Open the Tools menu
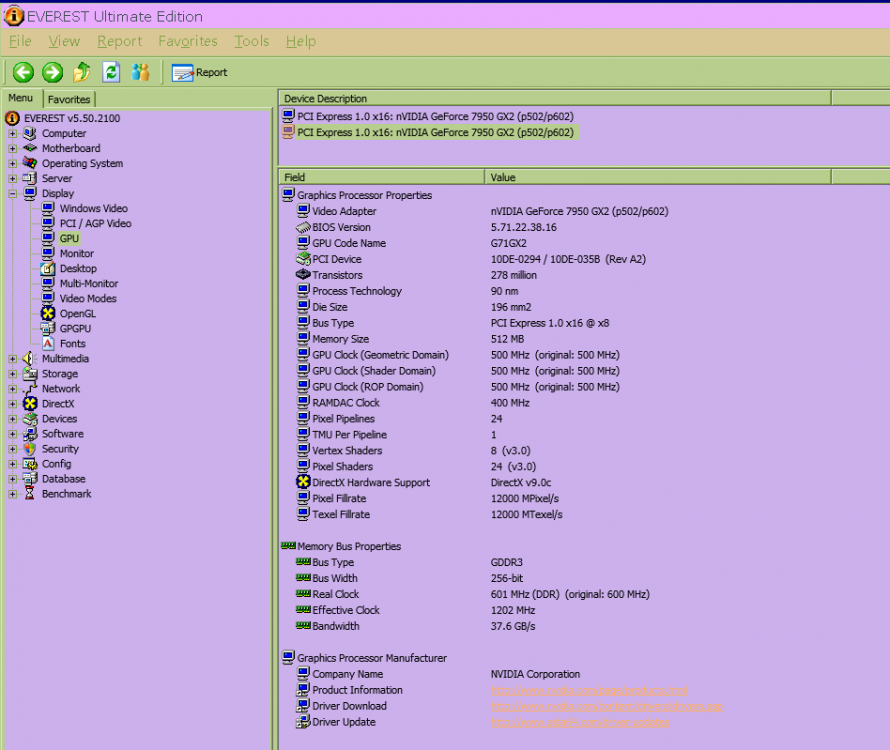The height and width of the screenshot is (750, 890). [251, 41]
